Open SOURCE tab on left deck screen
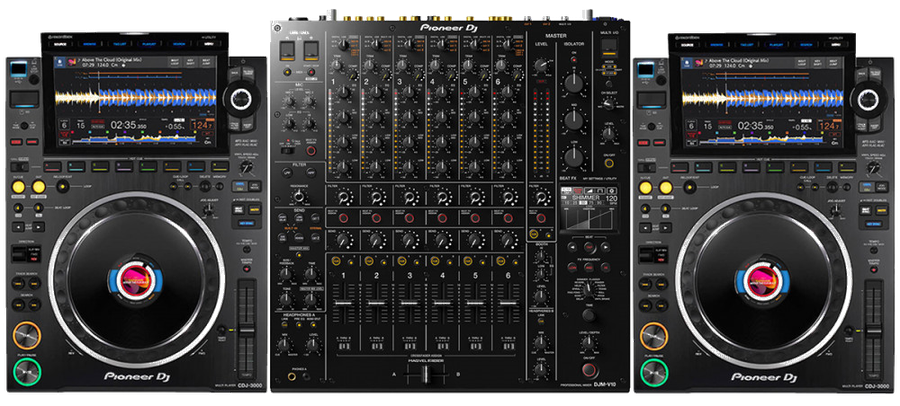Image resolution: width=900 pixels, height=406 pixels. click(60, 43)
